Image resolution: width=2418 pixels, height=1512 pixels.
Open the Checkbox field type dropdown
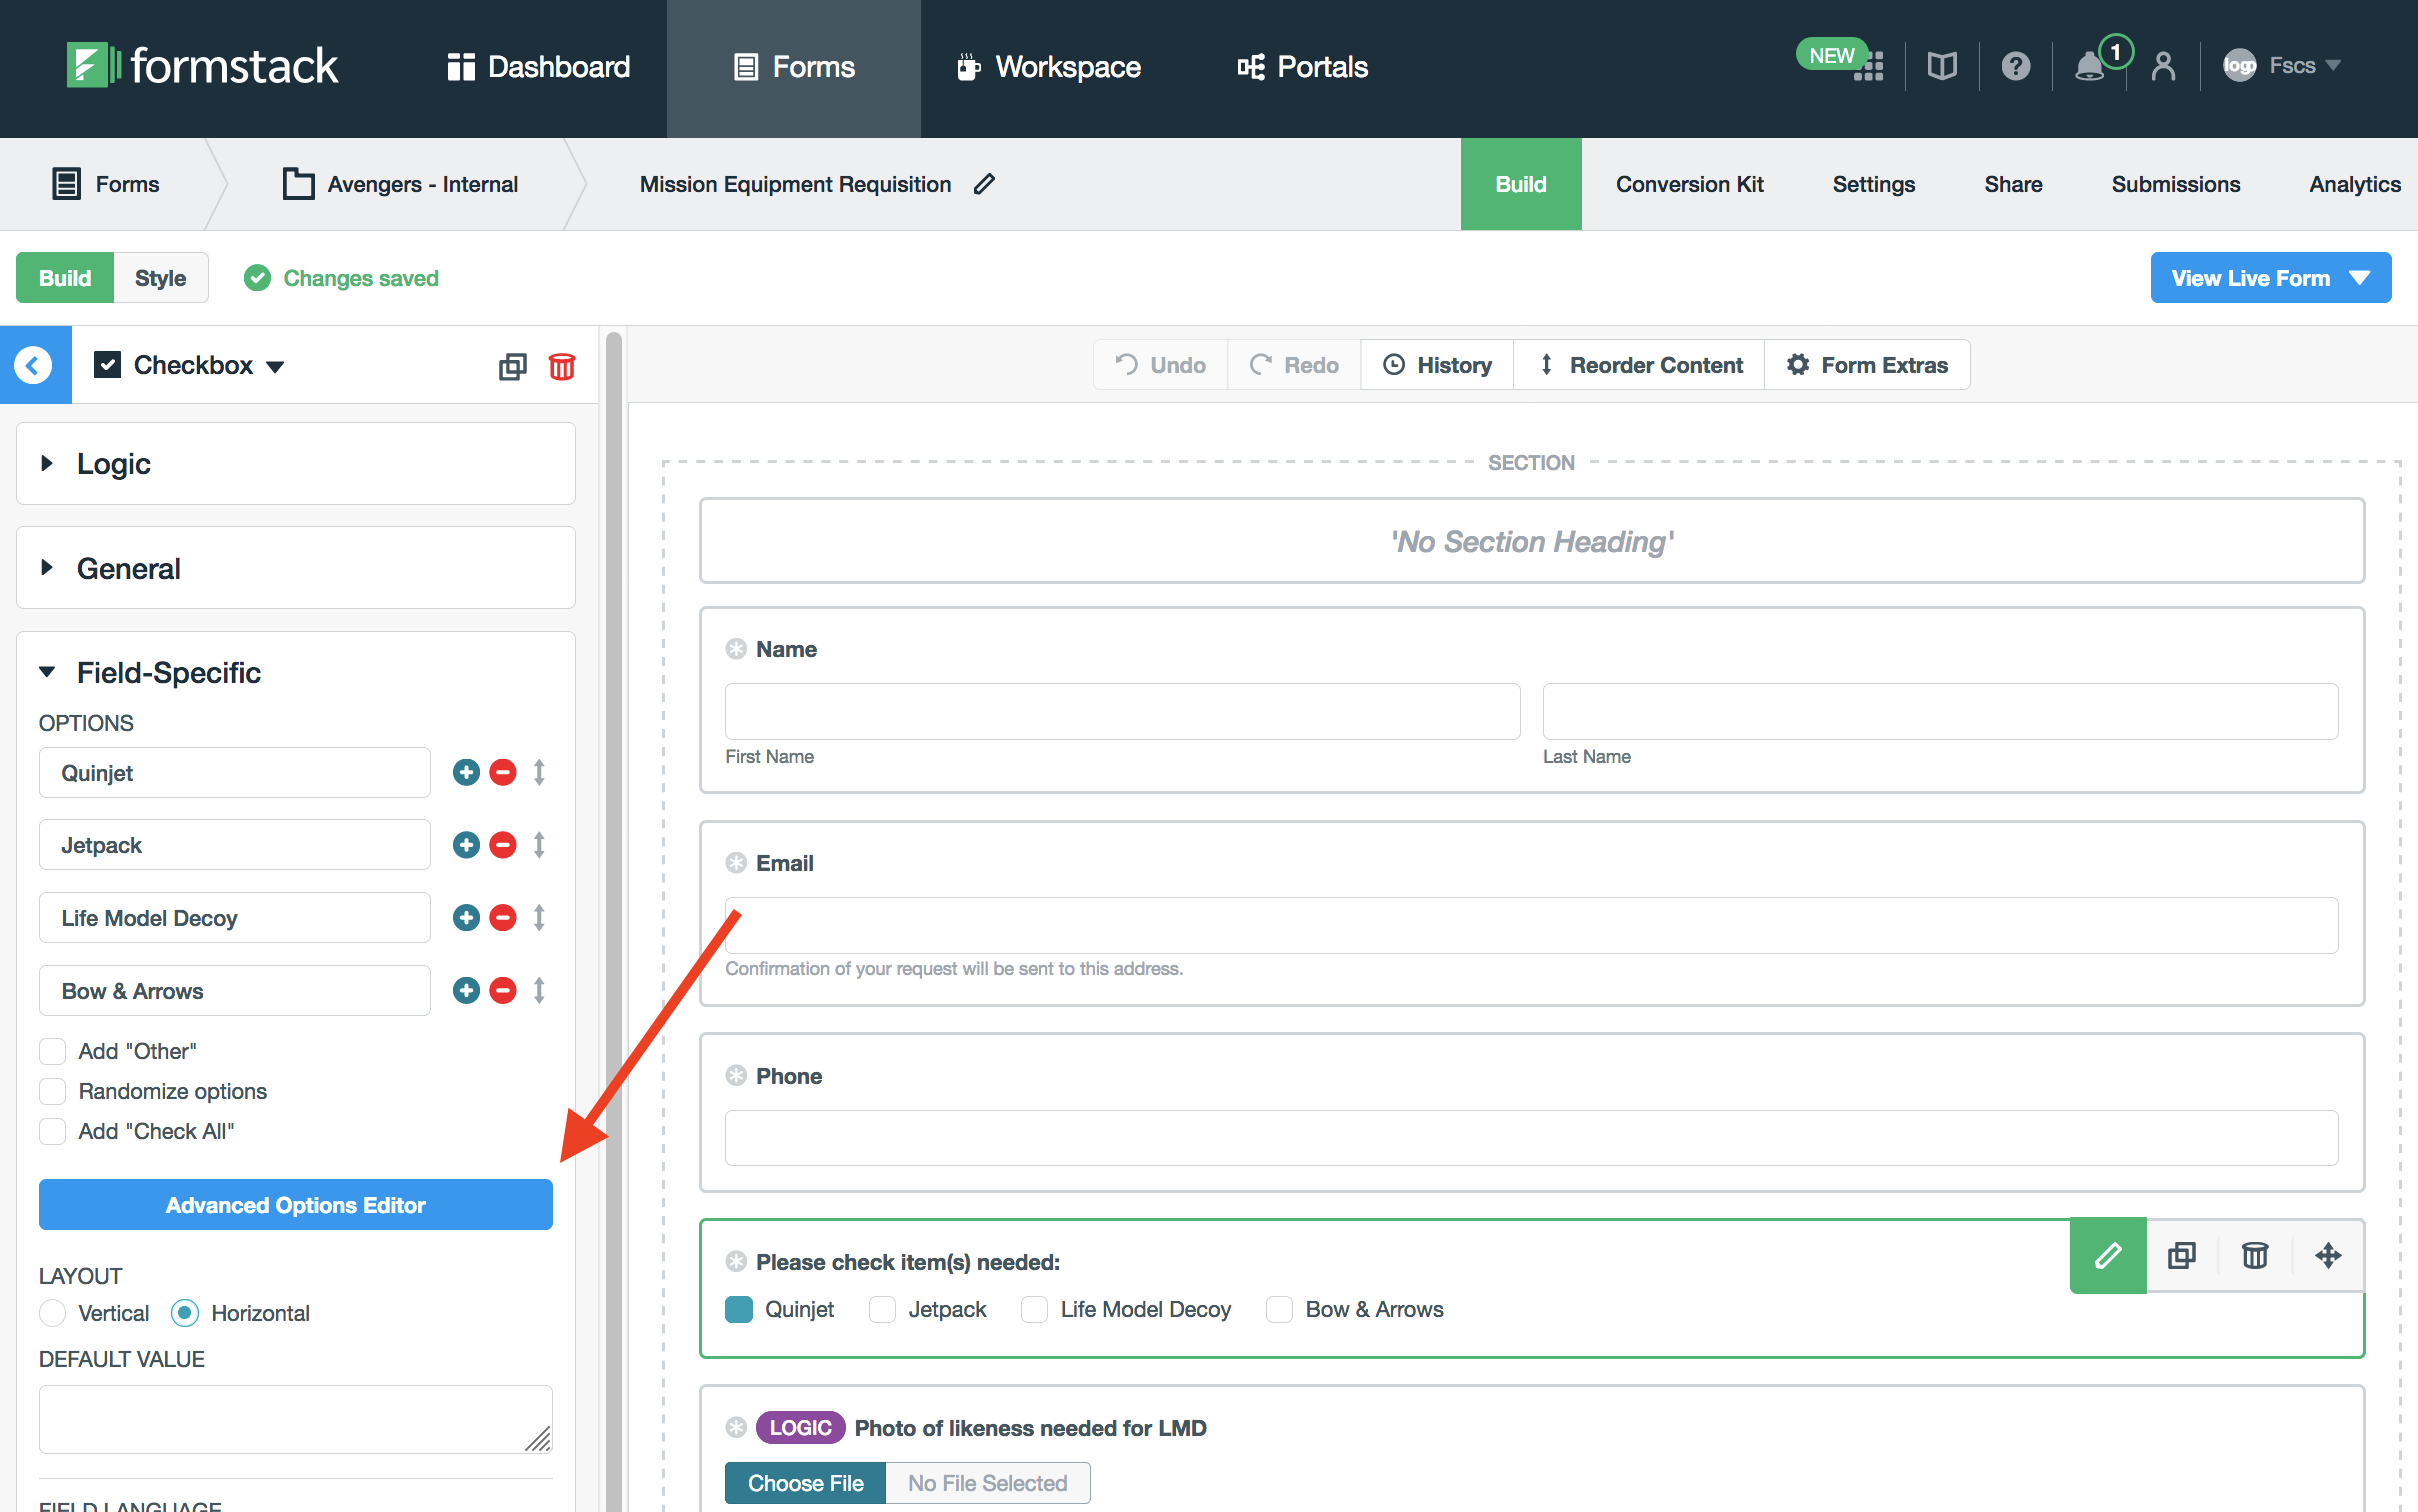(x=275, y=366)
